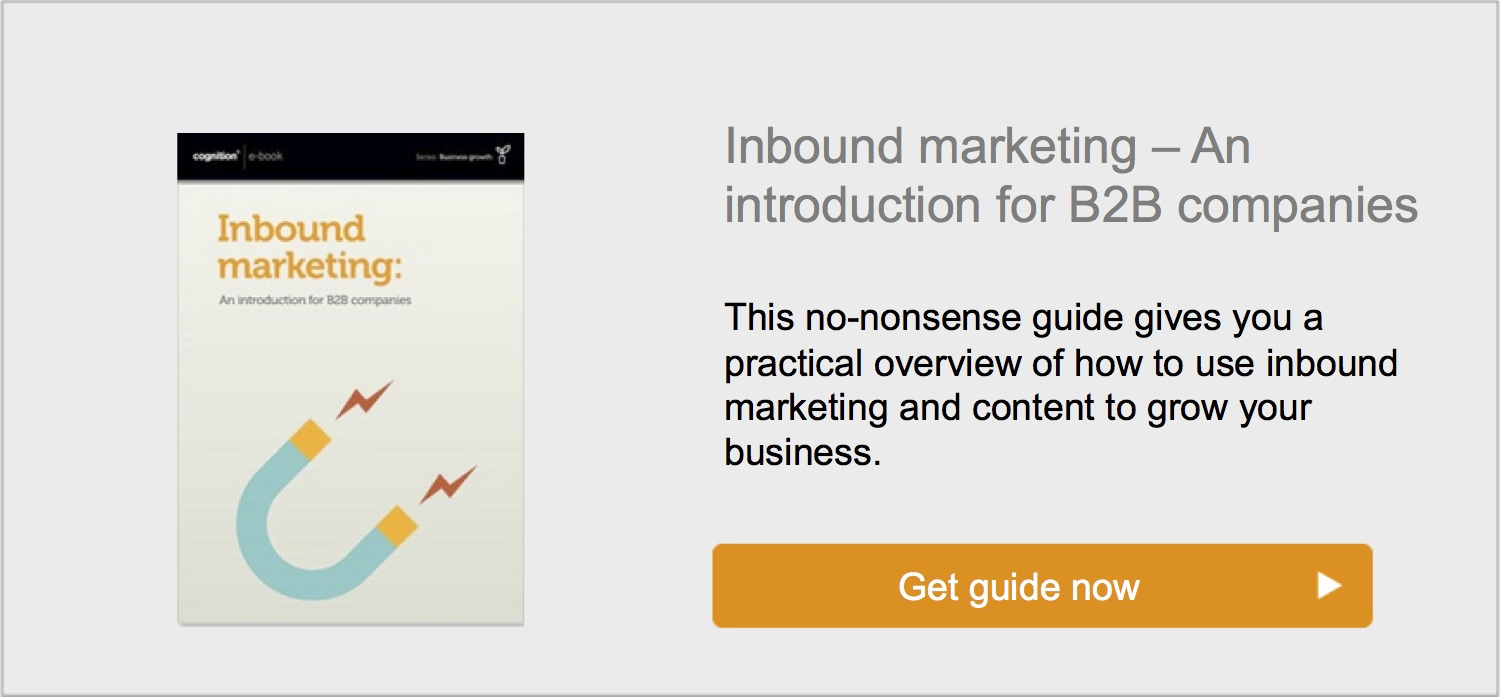Click the upper lightning bolt by the magnet
Viewport: 1500px width, 697px height.
click(363, 399)
